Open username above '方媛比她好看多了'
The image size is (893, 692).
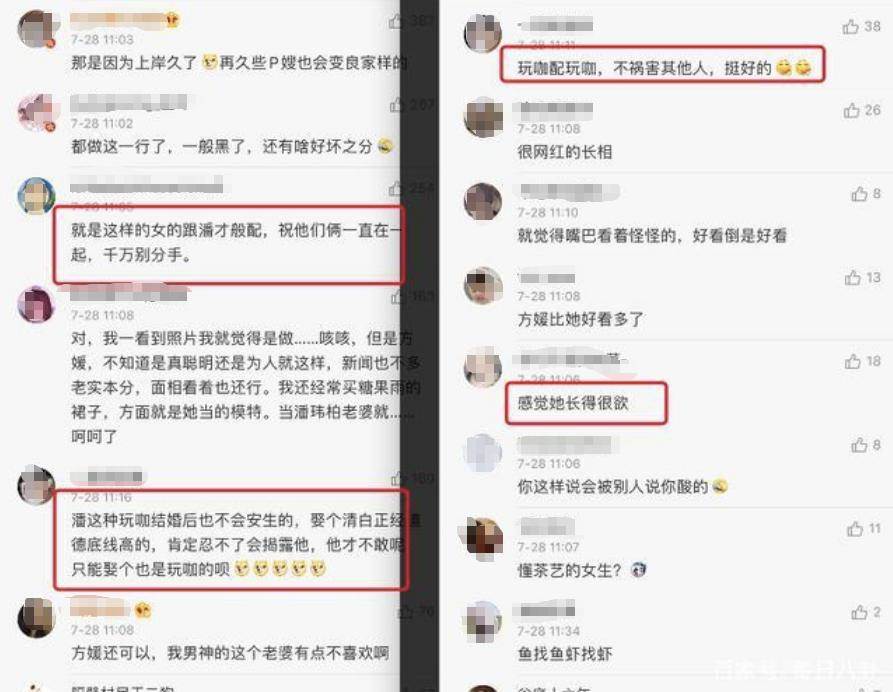(546, 278)
